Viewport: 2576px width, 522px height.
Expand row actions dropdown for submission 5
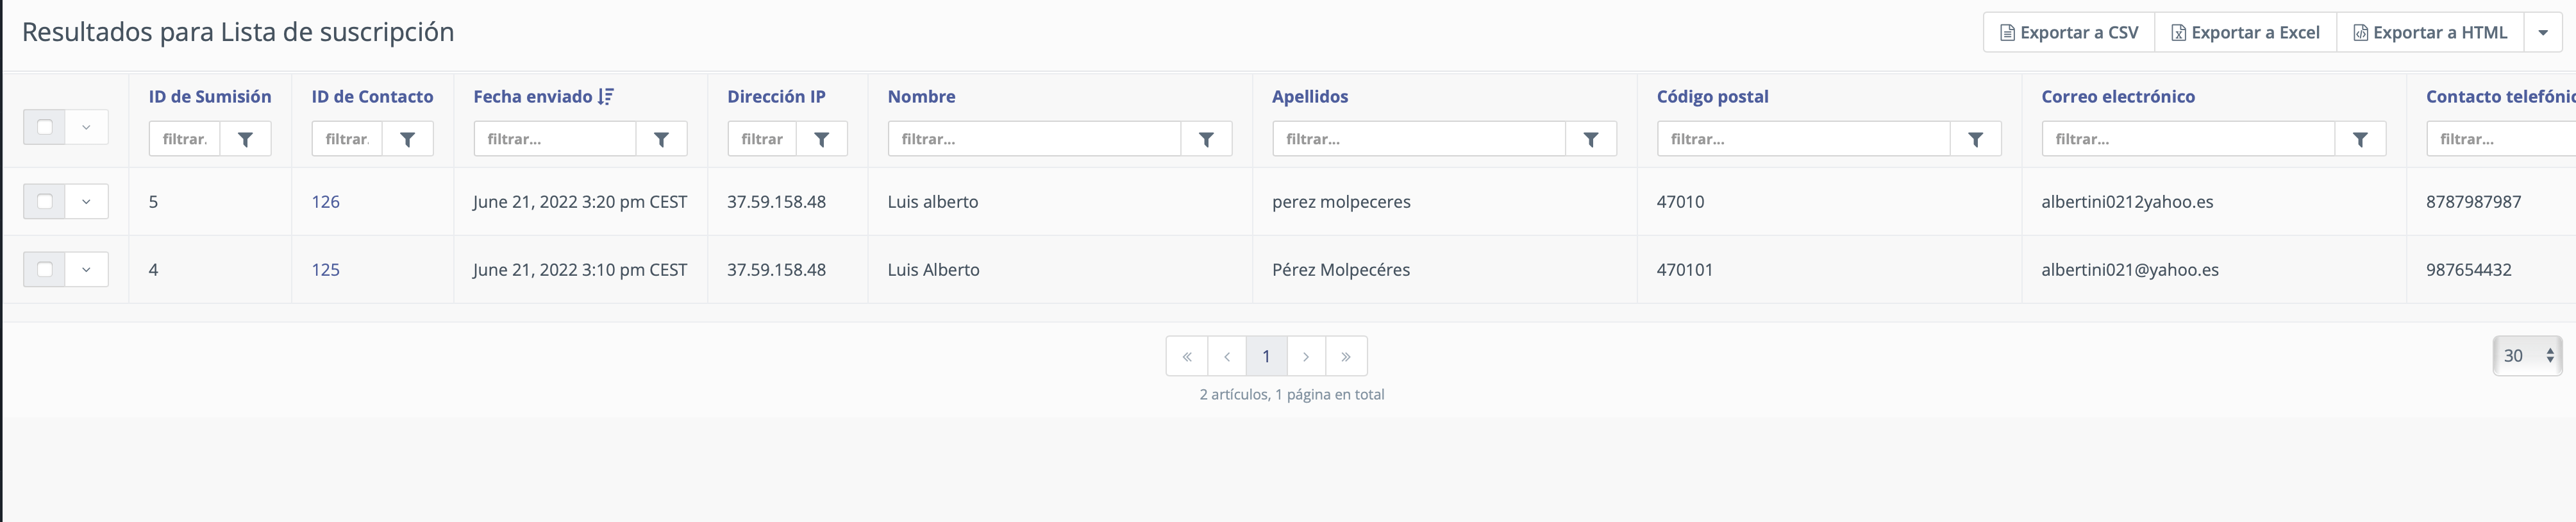pos(86,201)
